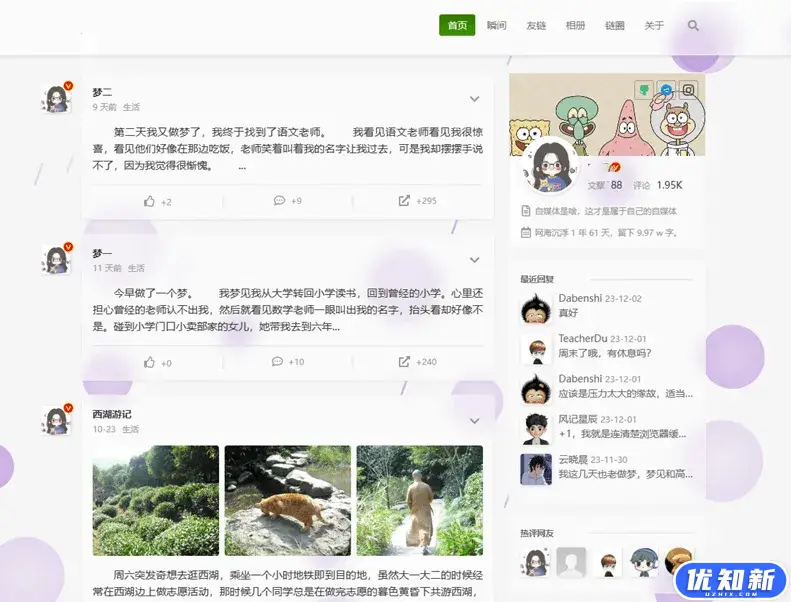Expand the chevron on the 梦一 post

474,260
